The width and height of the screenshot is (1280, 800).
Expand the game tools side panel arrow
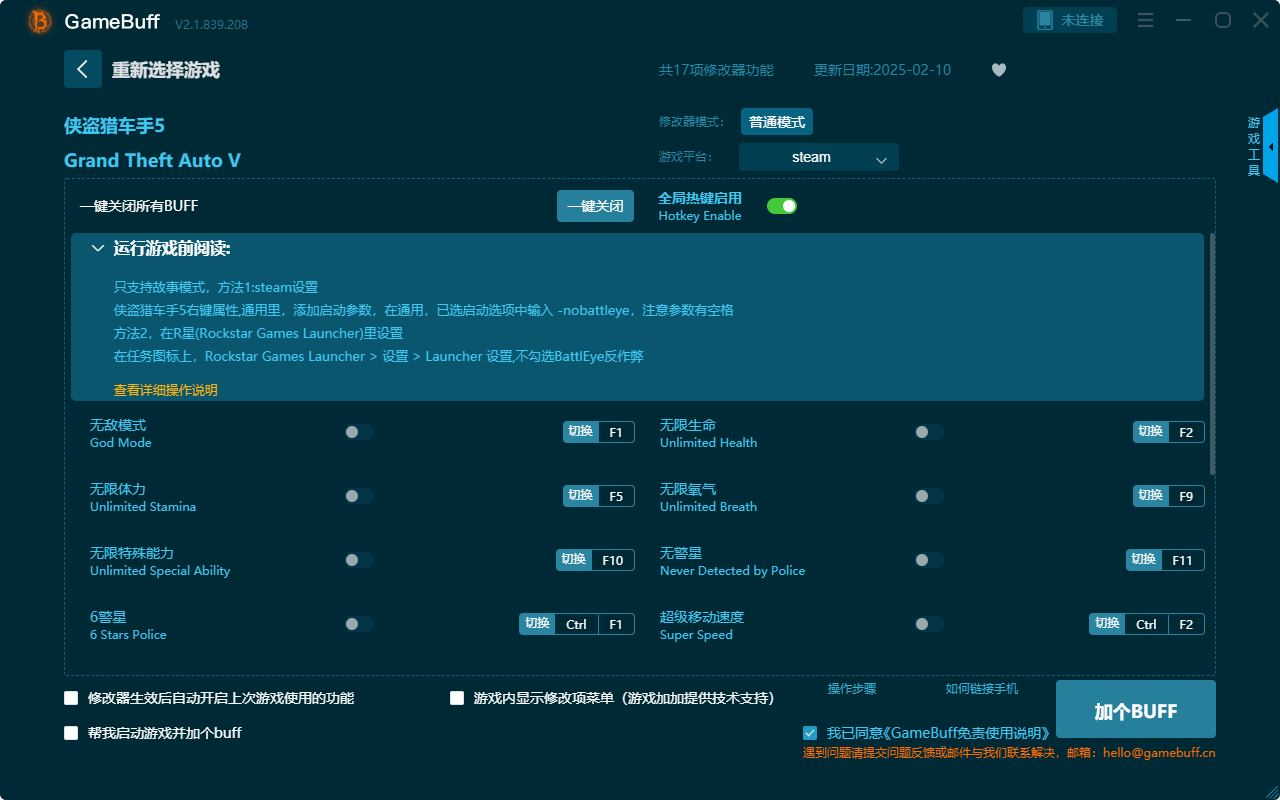[1270, 146]
